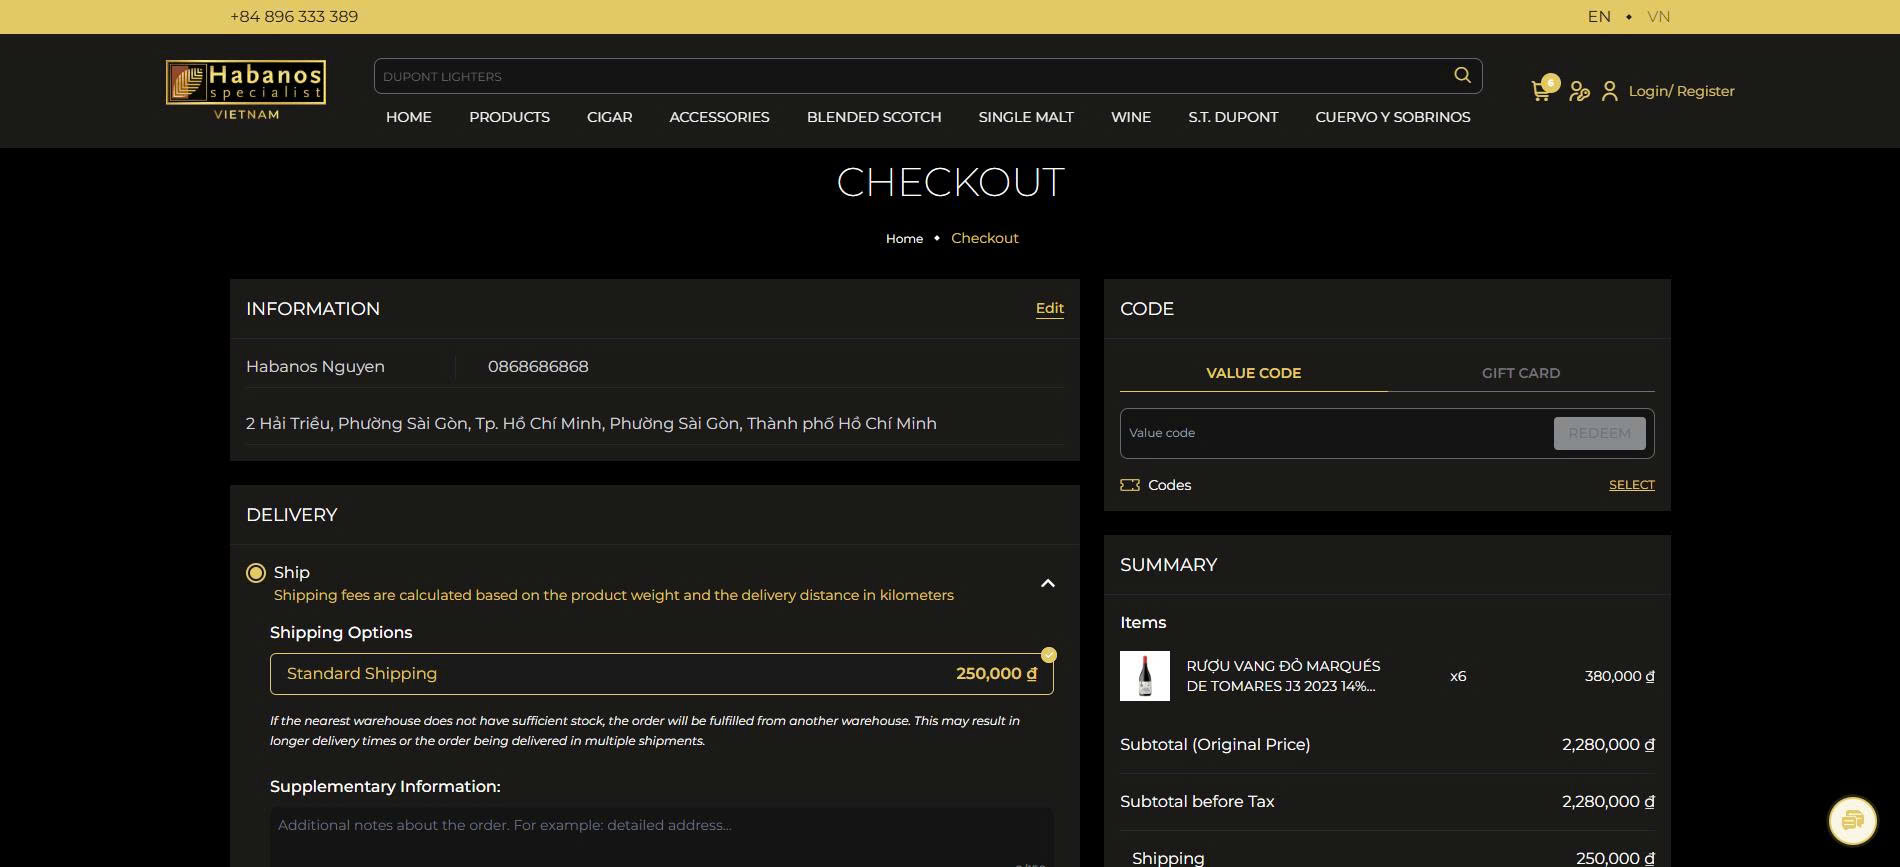Click the Items label in Summary
This screenshot has height=867, width=1900.
point(1143,623)
